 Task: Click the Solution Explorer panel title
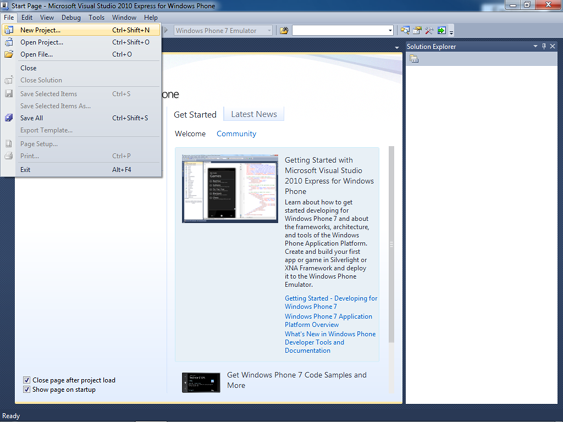coord(431,46)
